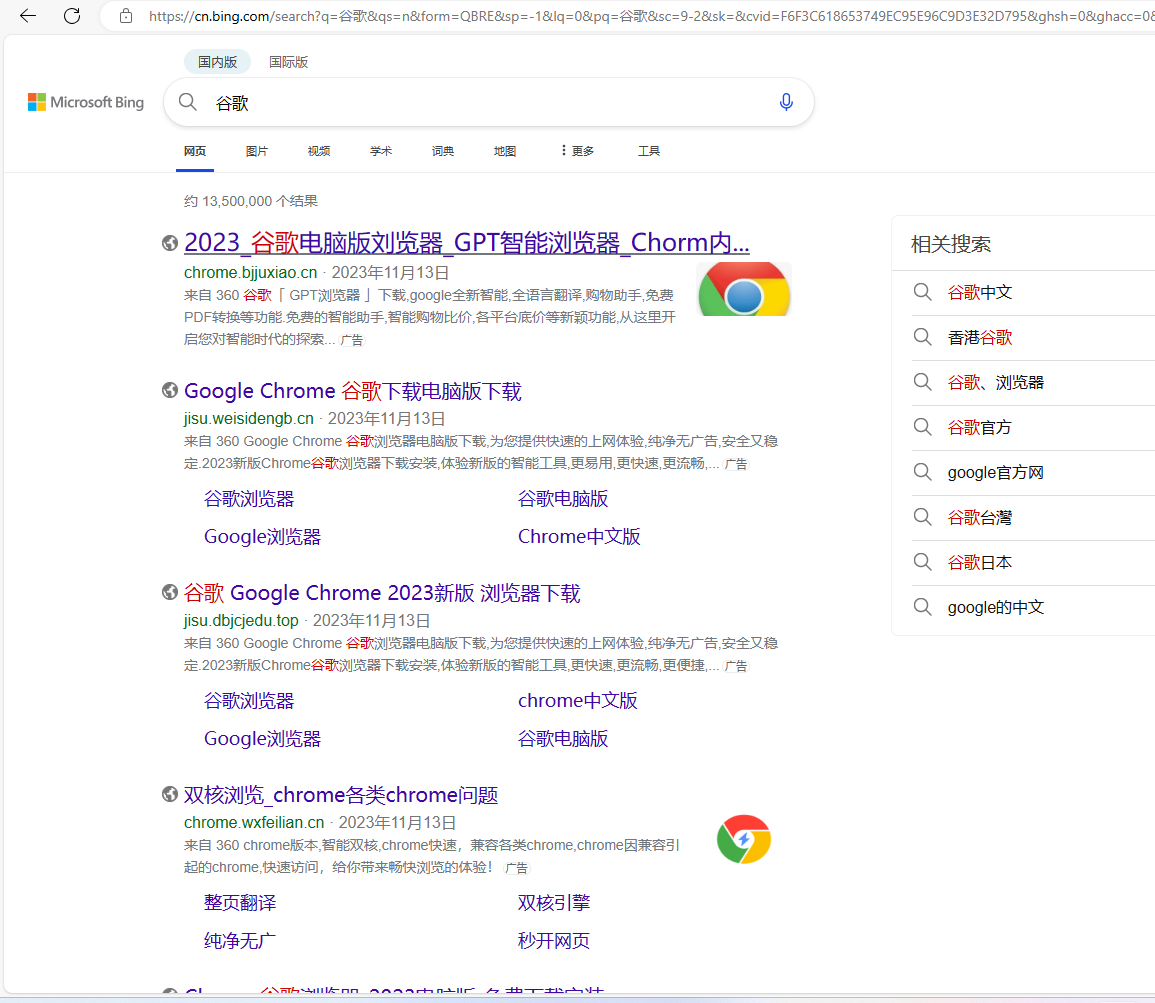The image size is (1155, 1003).
Task: Click the address bar lock icon
Action: [x=126, y=15]
